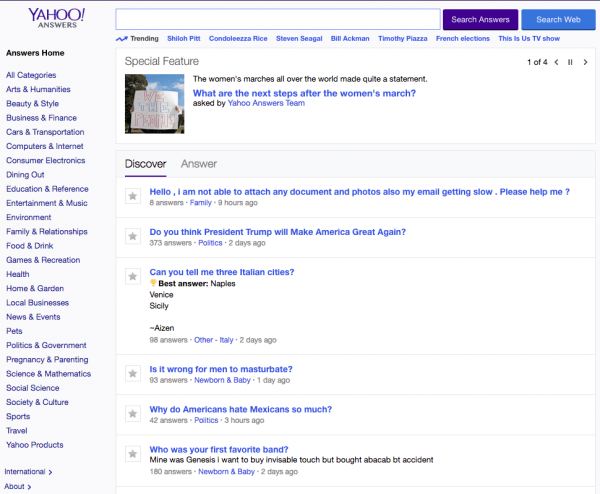Open trending topic Shiloh Pitt
Screen dimensions: 600x494
point(184,39)
